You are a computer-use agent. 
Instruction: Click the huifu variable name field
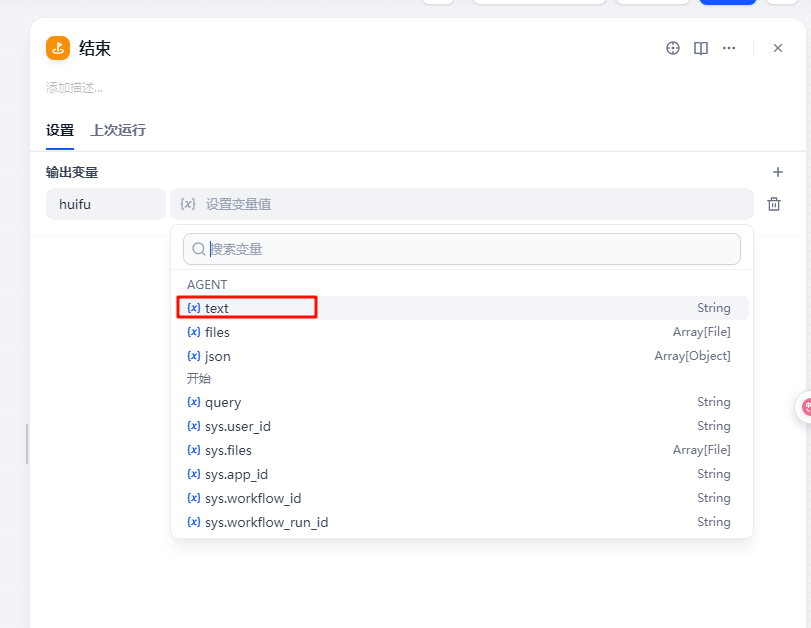[105, 204]
